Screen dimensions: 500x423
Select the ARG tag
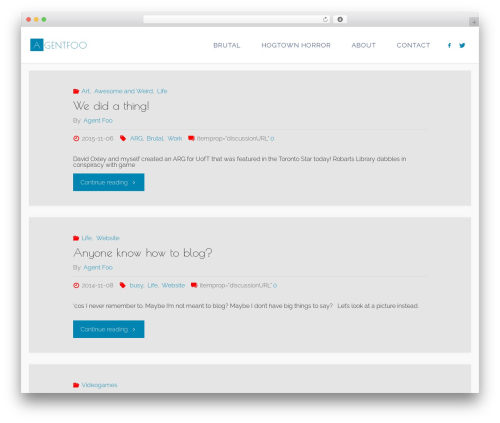tap(136, 138)
